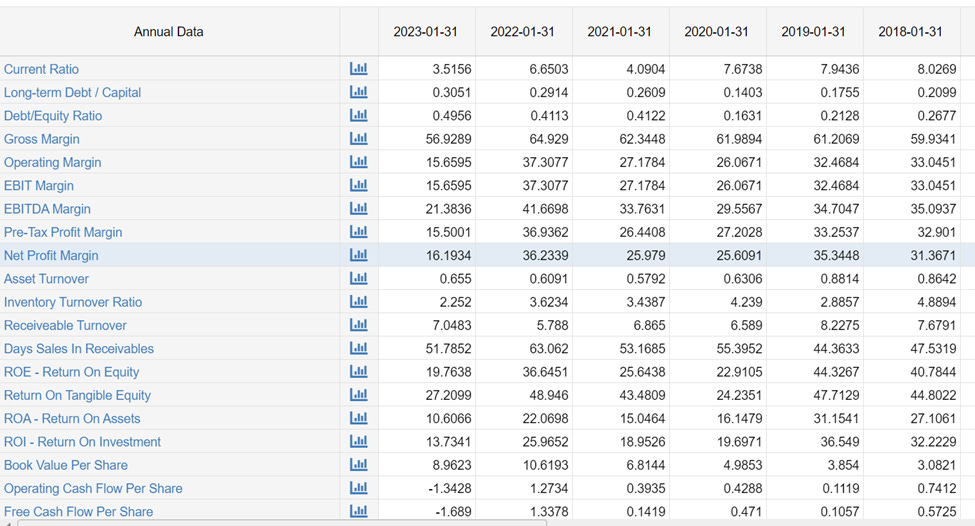
Task: Open the ROE - Return On Equity link
Action: point(72,372)
